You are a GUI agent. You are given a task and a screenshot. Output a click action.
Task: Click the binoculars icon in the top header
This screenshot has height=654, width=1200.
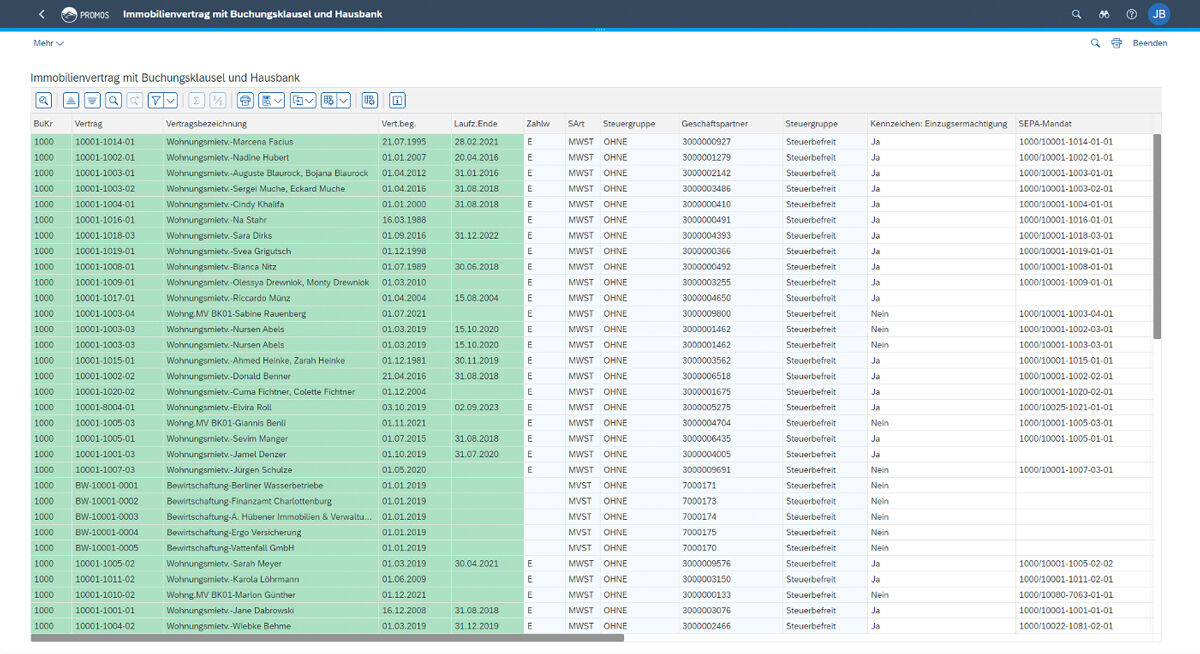(x=1104, y=15)
